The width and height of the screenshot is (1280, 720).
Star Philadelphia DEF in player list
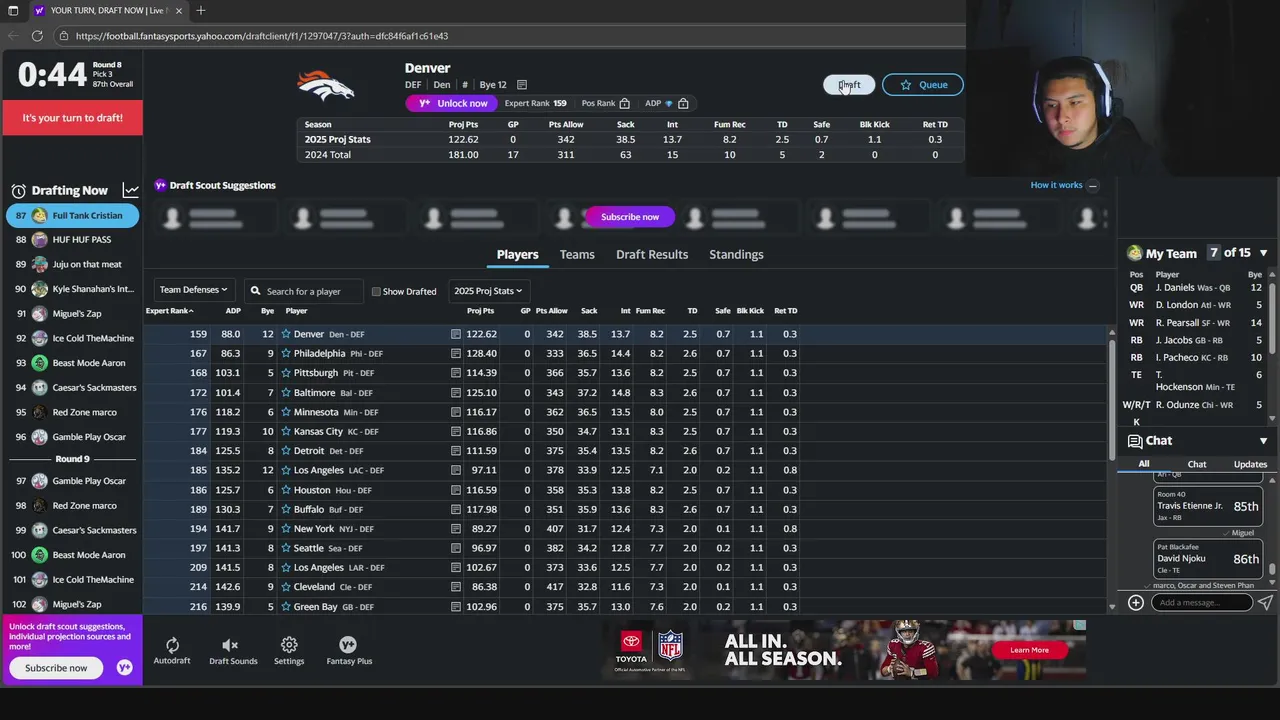[285, 354]
